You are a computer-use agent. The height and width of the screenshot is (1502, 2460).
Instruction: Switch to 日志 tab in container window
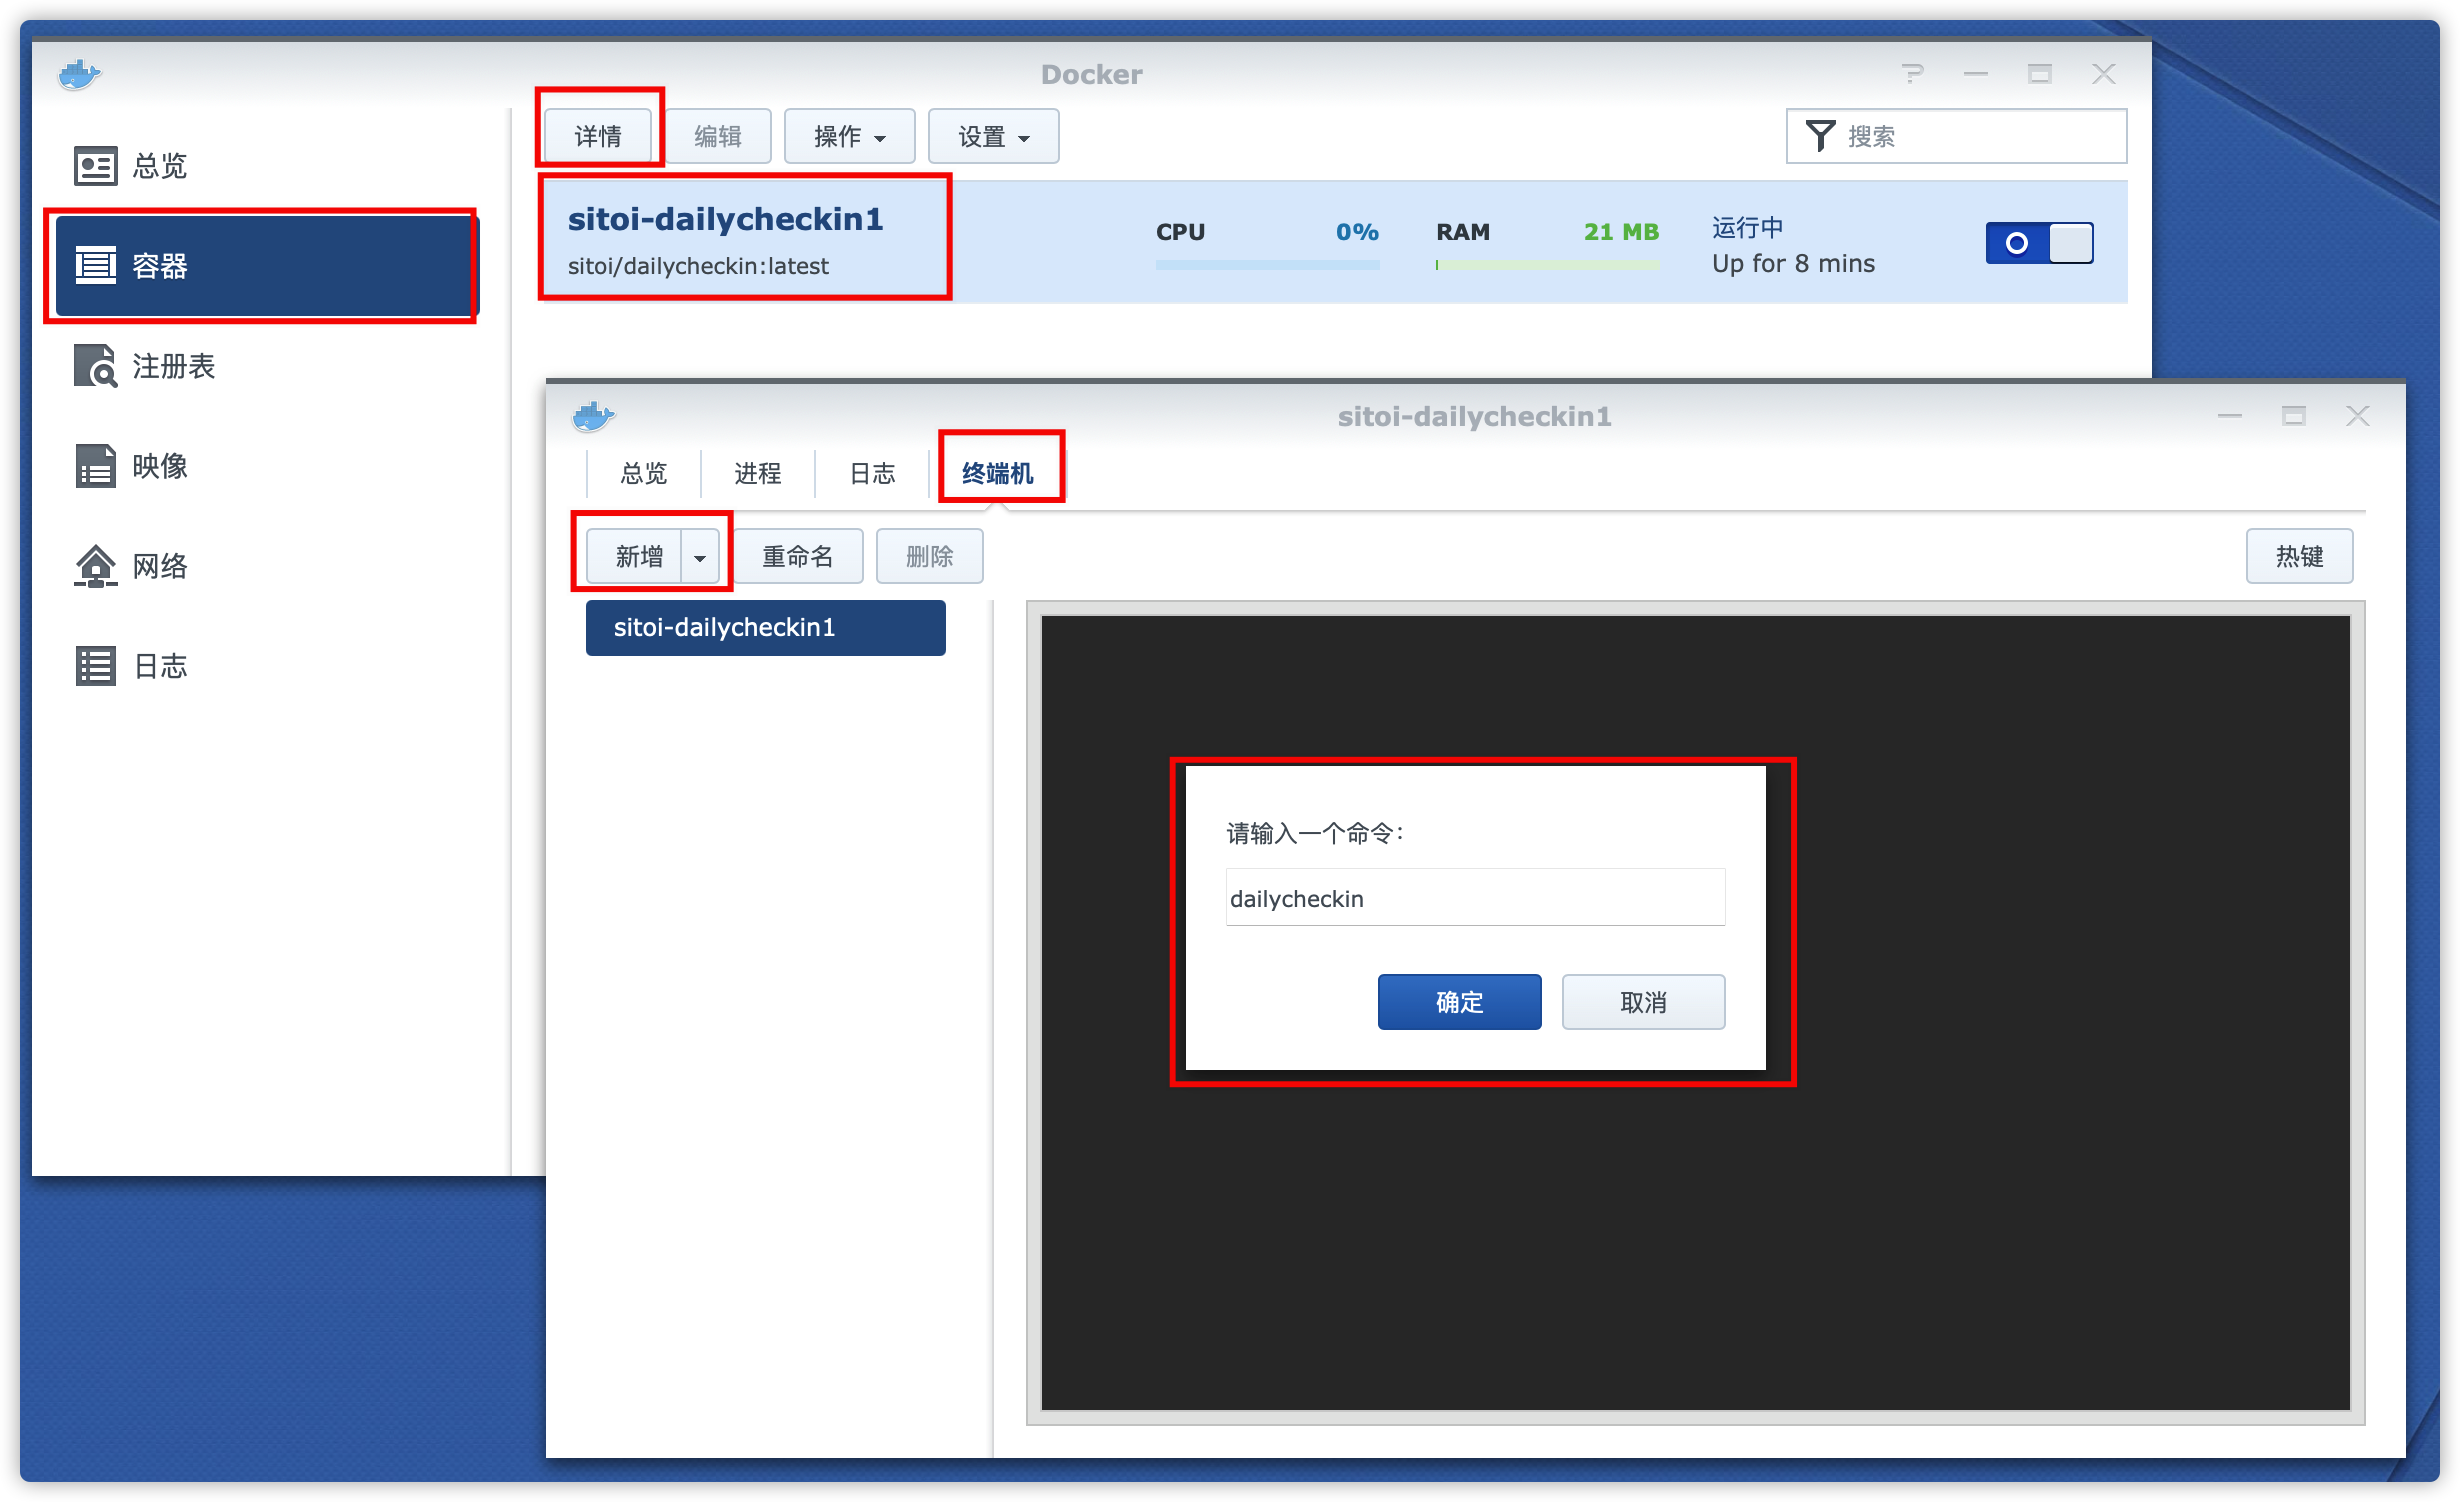click(872, 473)
